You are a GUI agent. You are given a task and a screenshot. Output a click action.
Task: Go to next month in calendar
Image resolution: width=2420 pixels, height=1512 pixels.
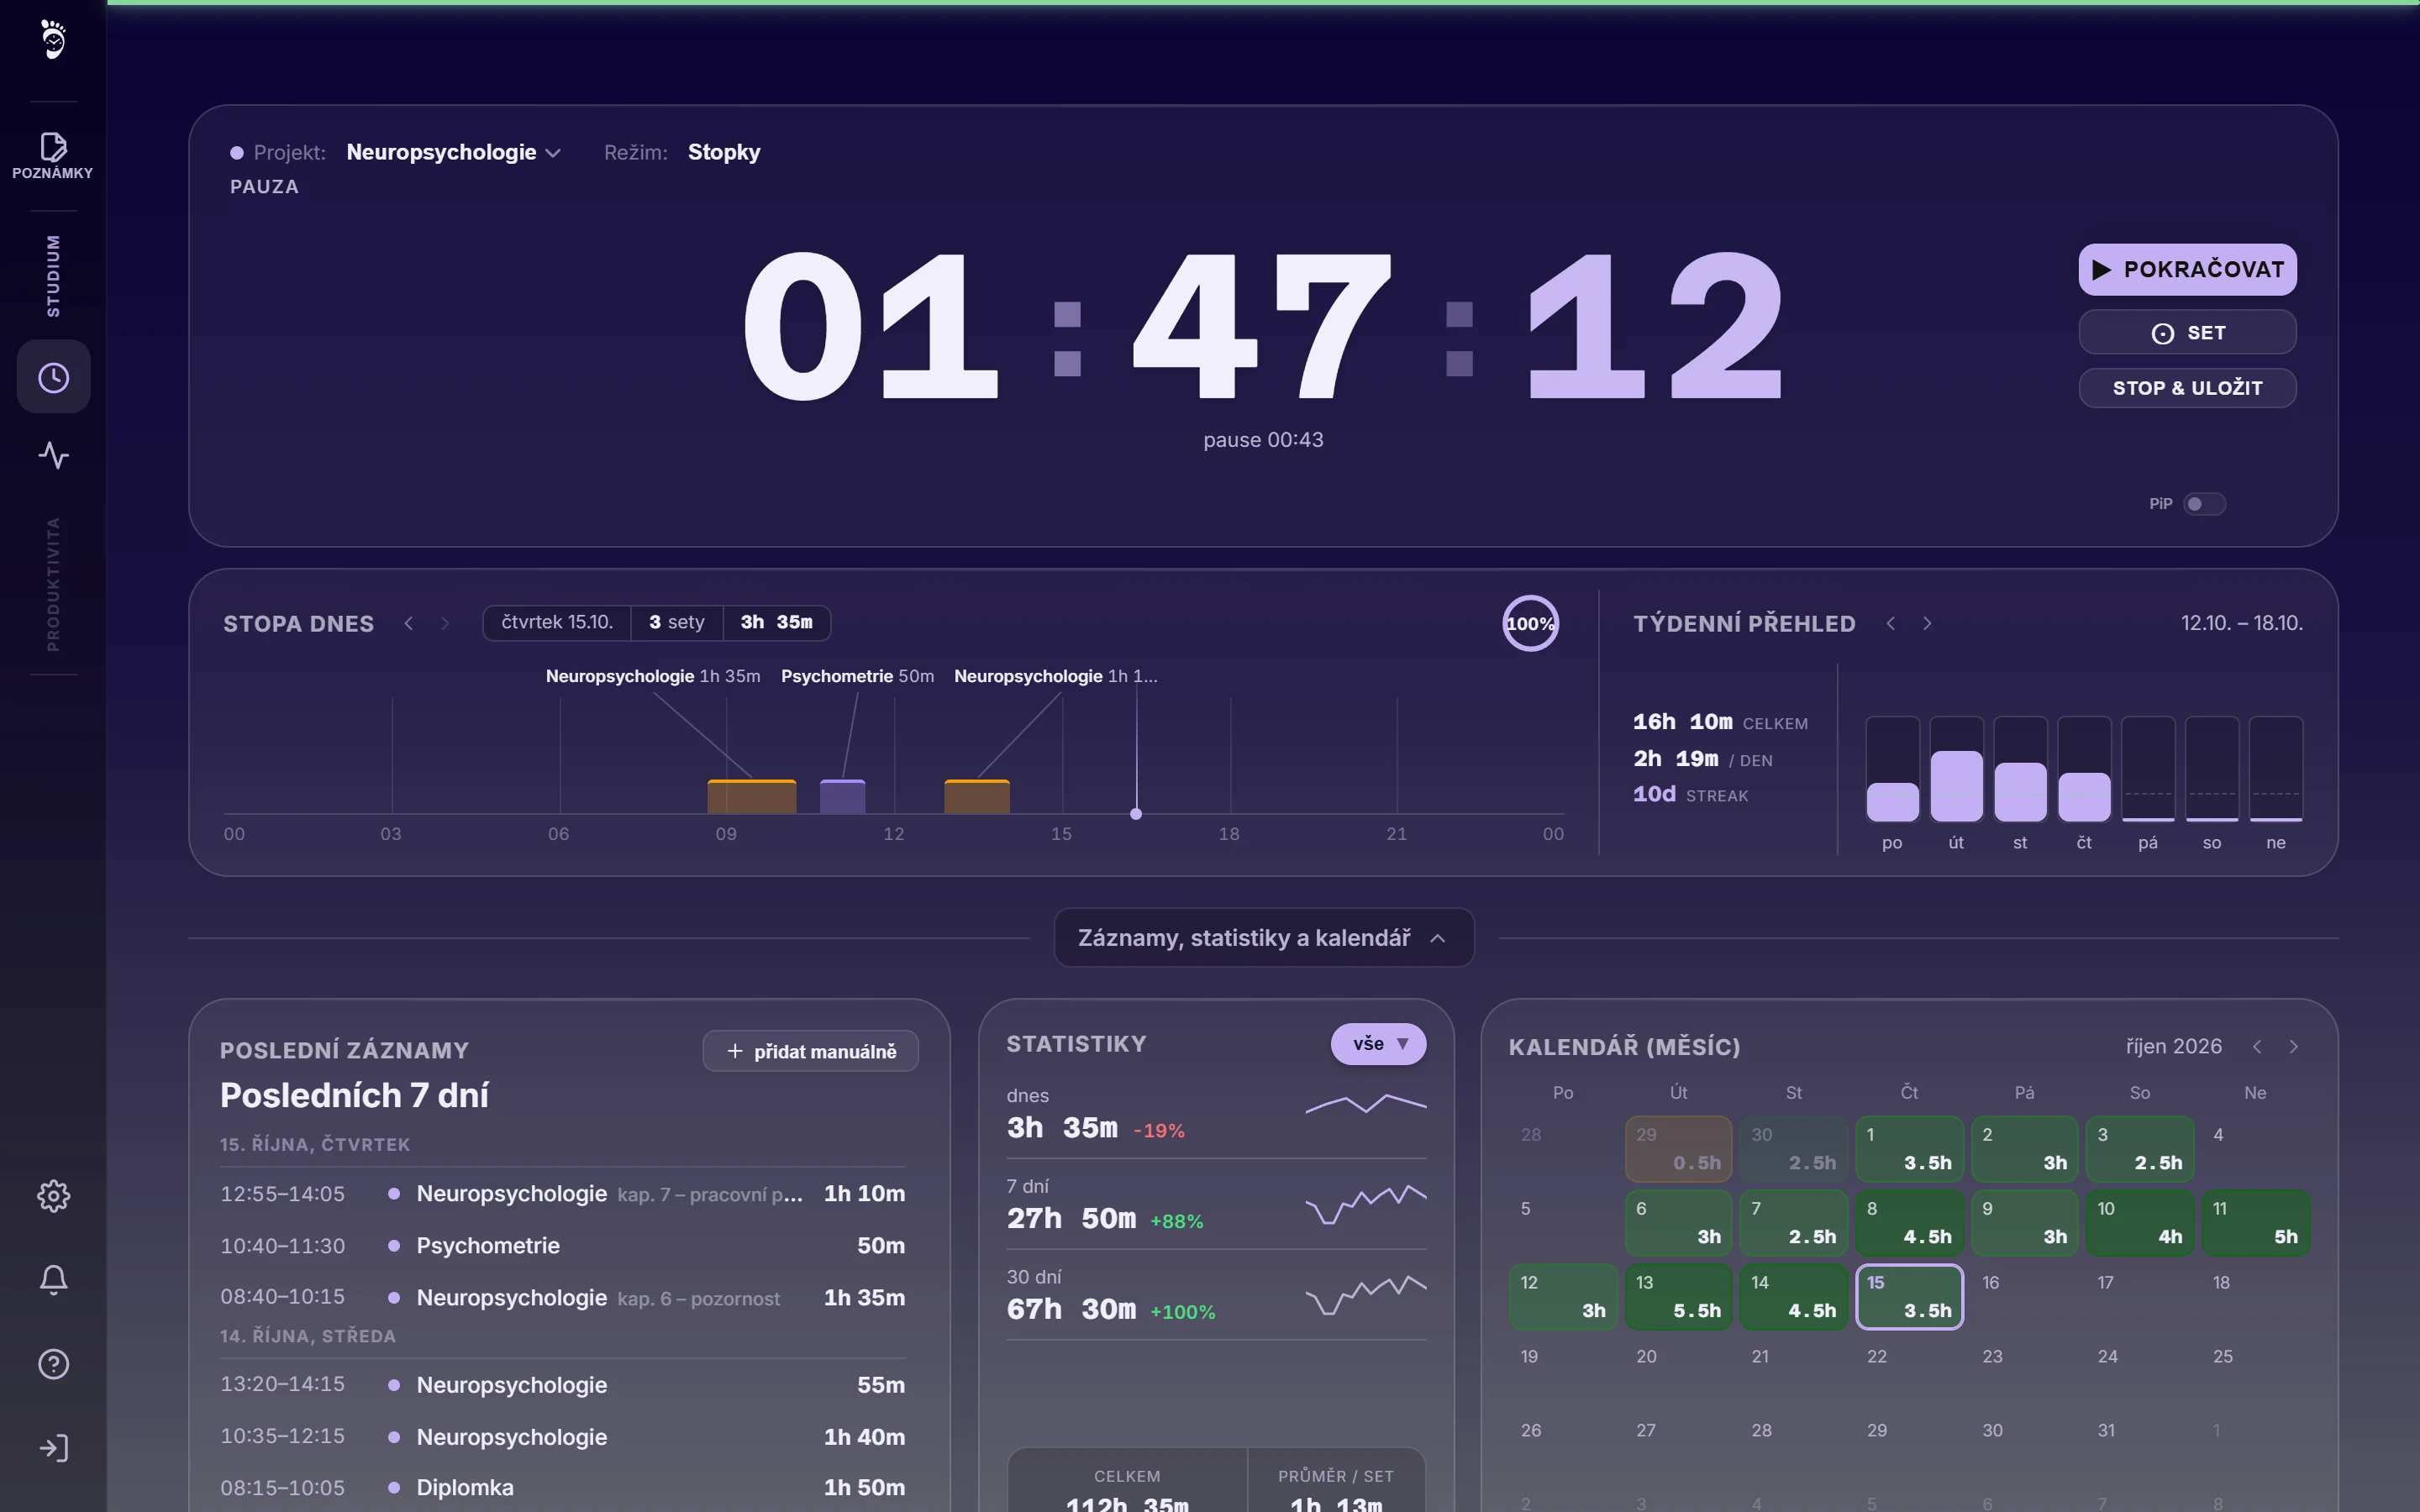(2294, 1046)
